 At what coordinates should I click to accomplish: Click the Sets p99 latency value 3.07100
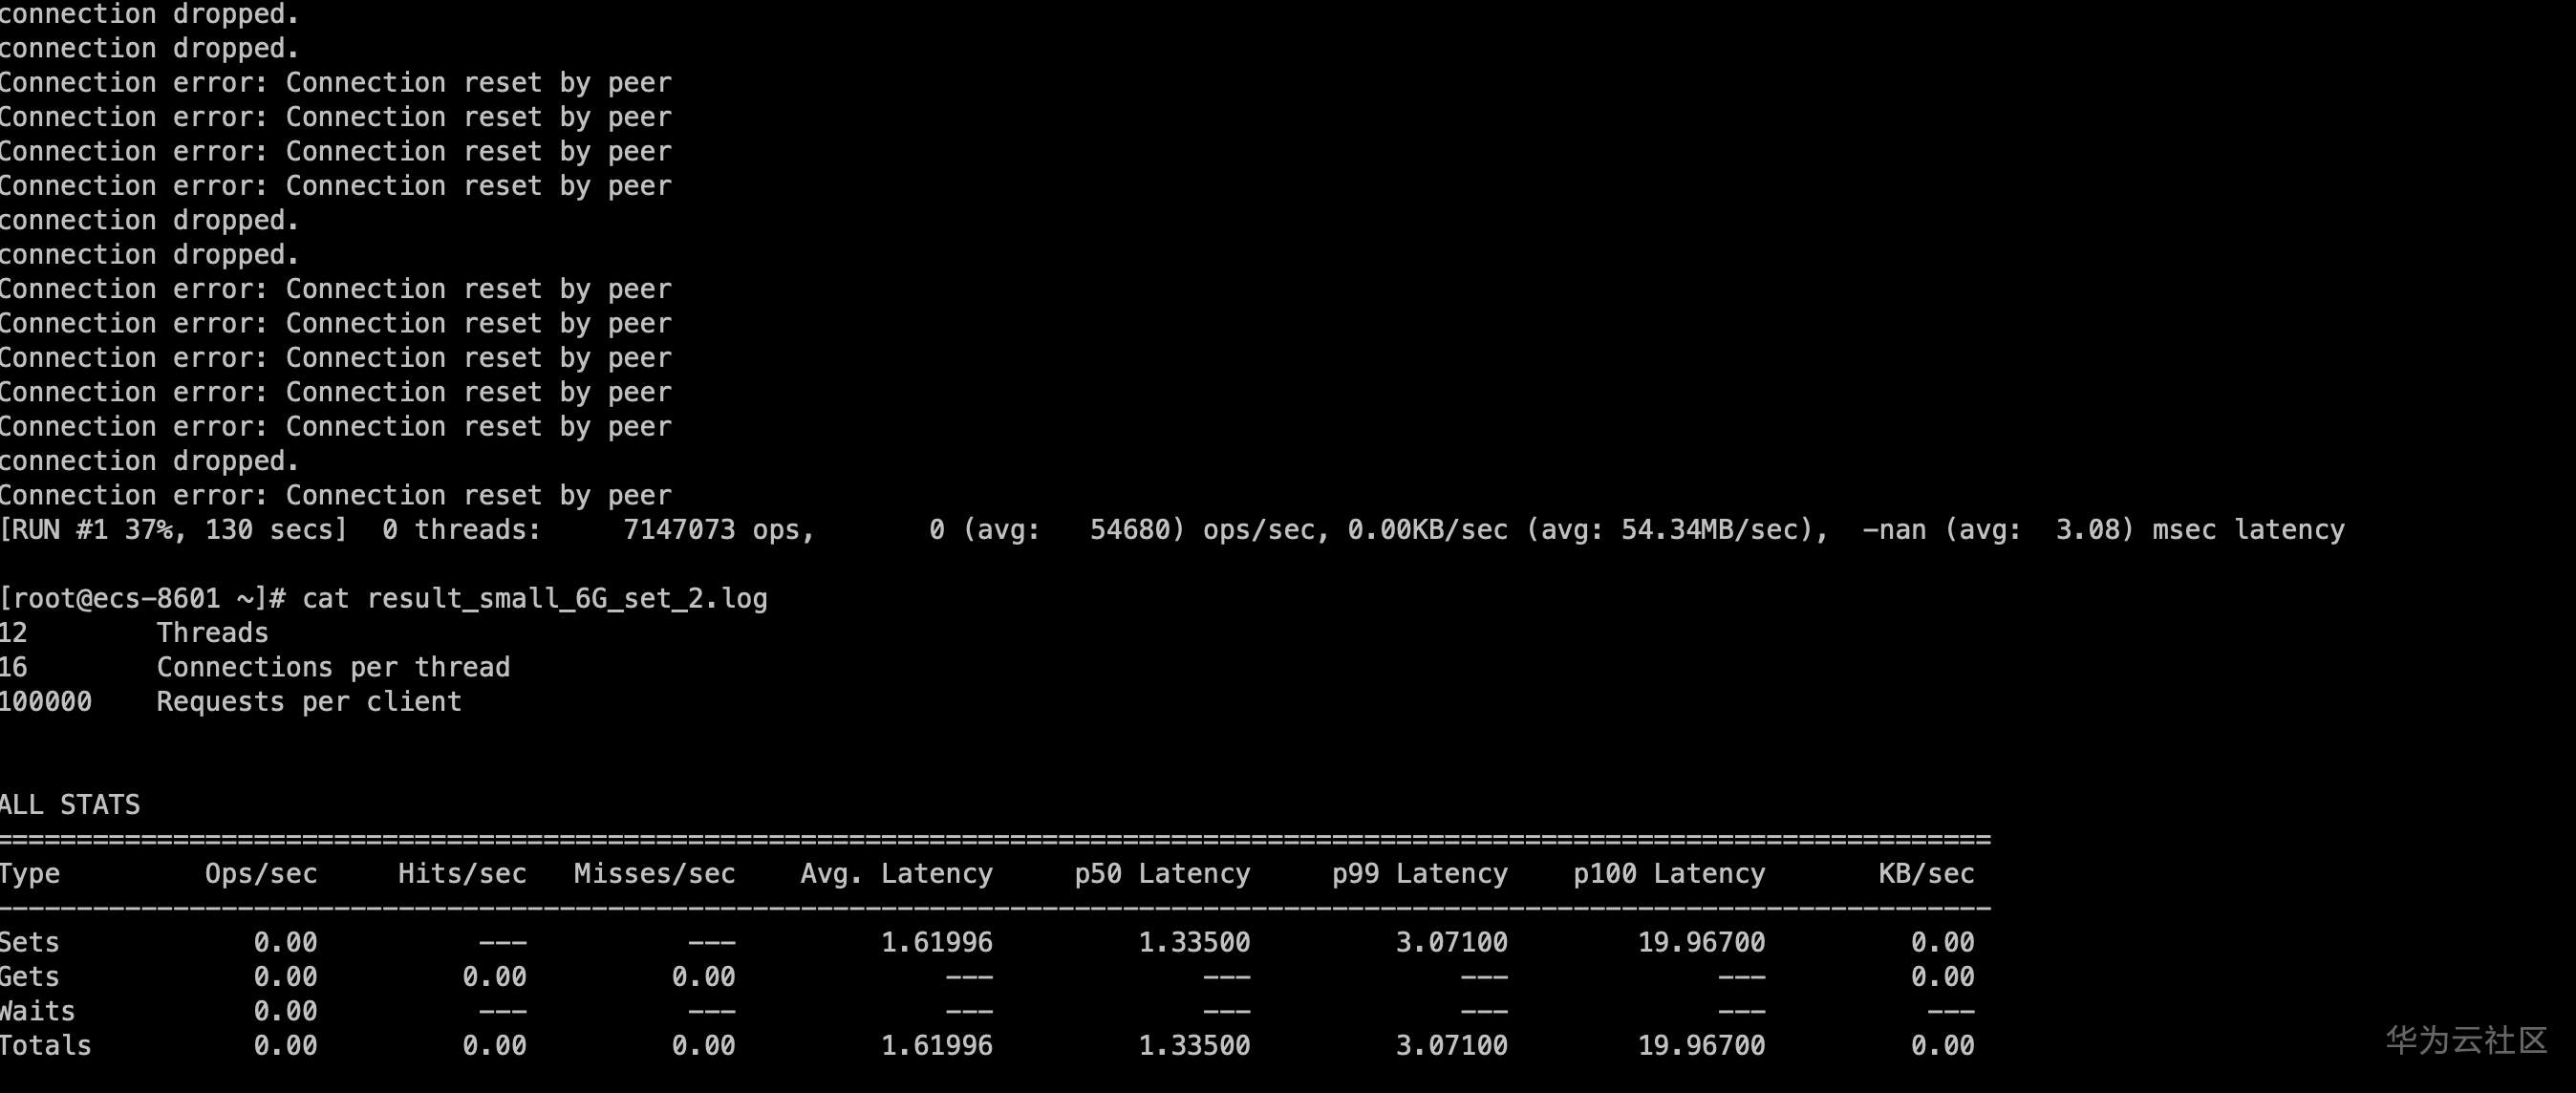[1451, 943]
